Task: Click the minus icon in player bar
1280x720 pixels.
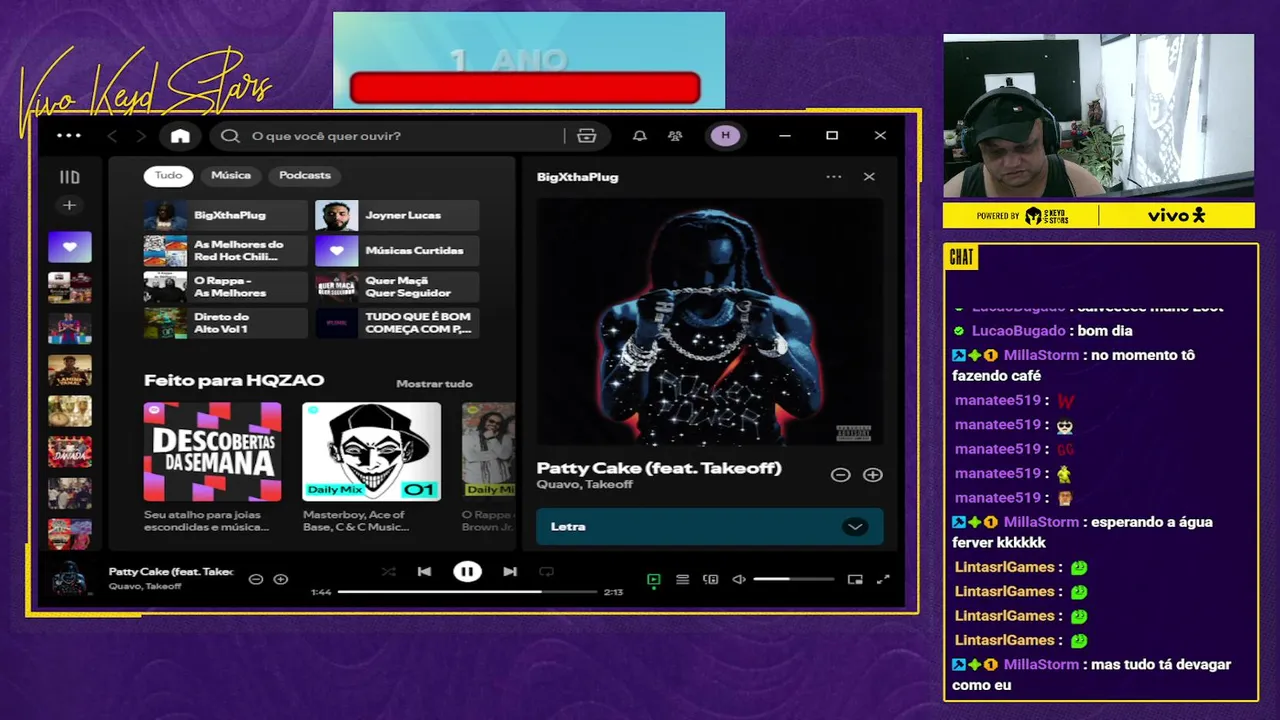Action: coord(256,579)
